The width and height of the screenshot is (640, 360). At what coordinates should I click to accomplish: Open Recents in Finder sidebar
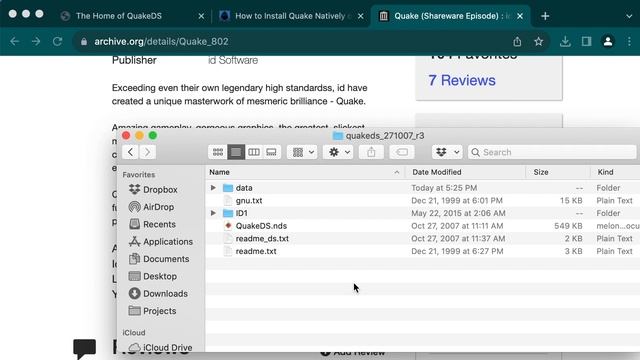152,224
